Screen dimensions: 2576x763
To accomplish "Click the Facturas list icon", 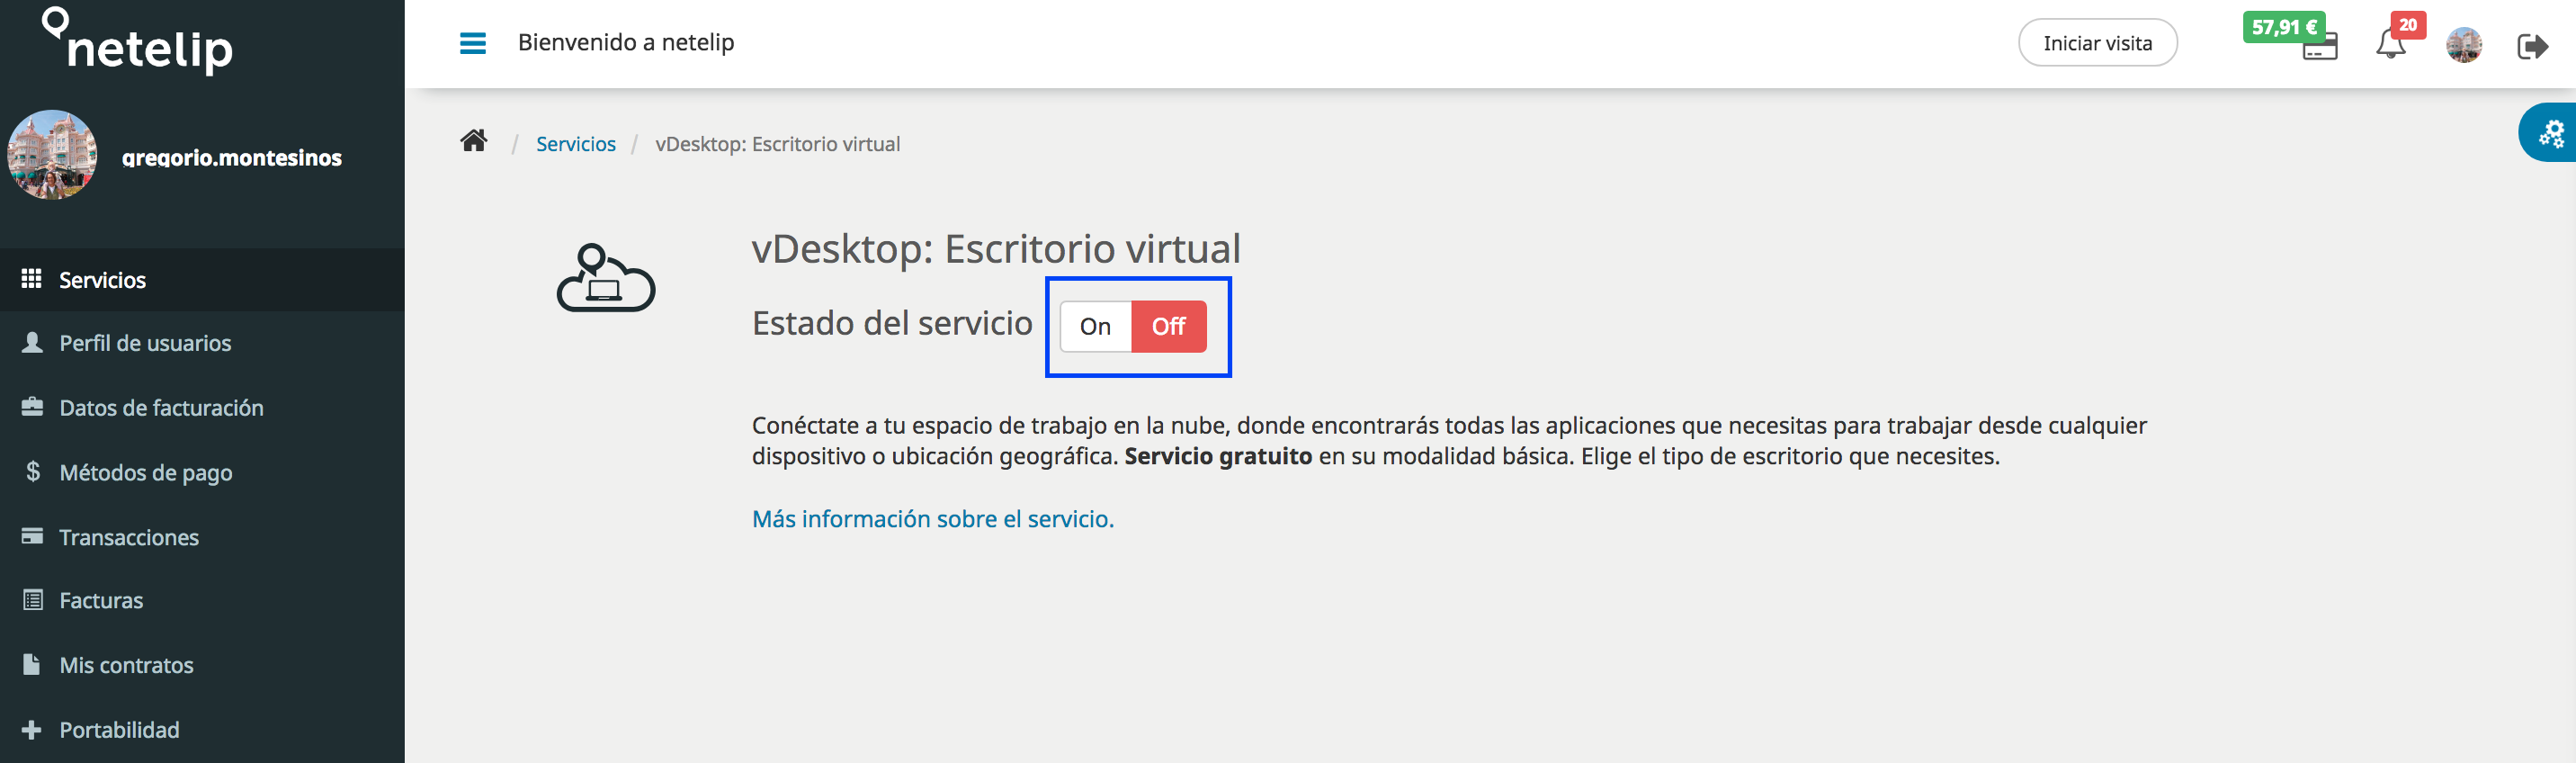I will point(33,600).
